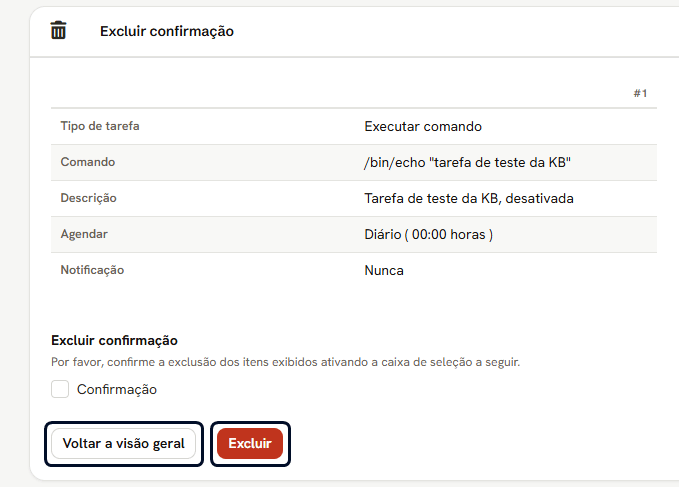679x487 pixels.
Task: Go back via Voltar a visão geral
Action: tap(123, 443)
